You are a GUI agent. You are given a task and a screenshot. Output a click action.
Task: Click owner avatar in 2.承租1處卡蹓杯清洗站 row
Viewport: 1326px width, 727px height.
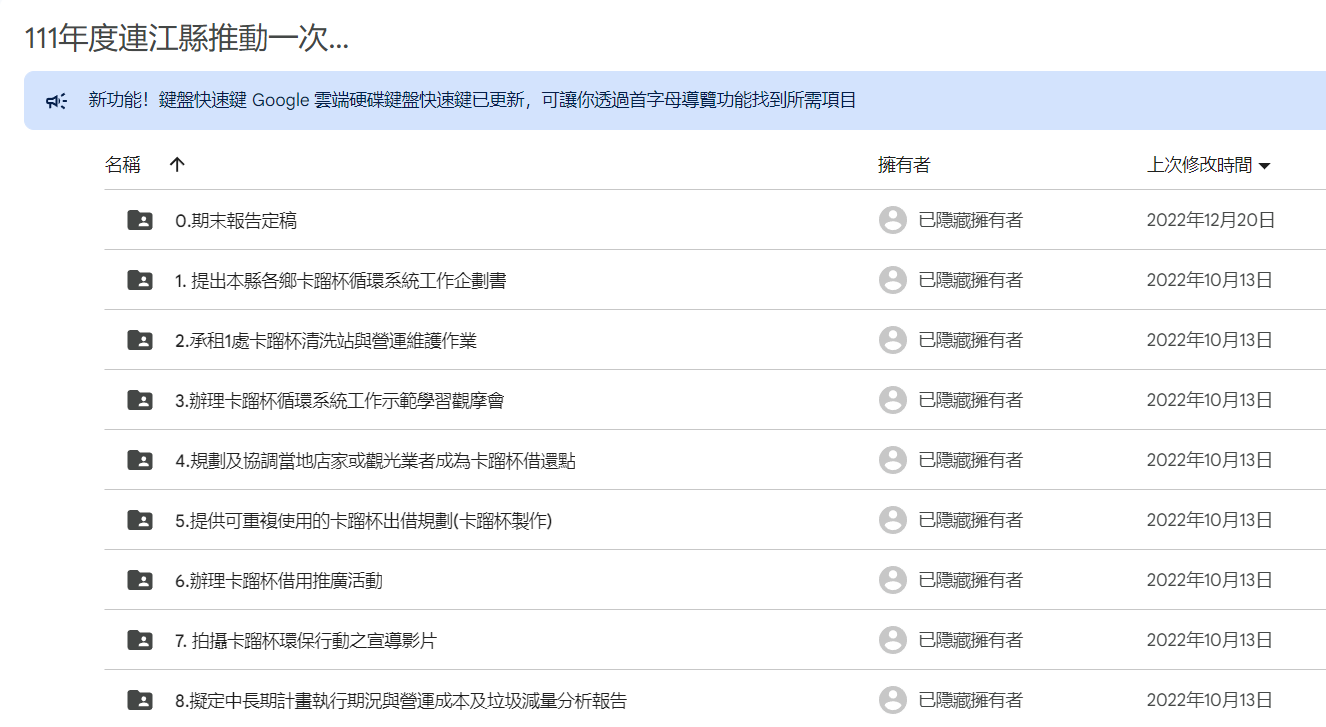pos(893,340)
